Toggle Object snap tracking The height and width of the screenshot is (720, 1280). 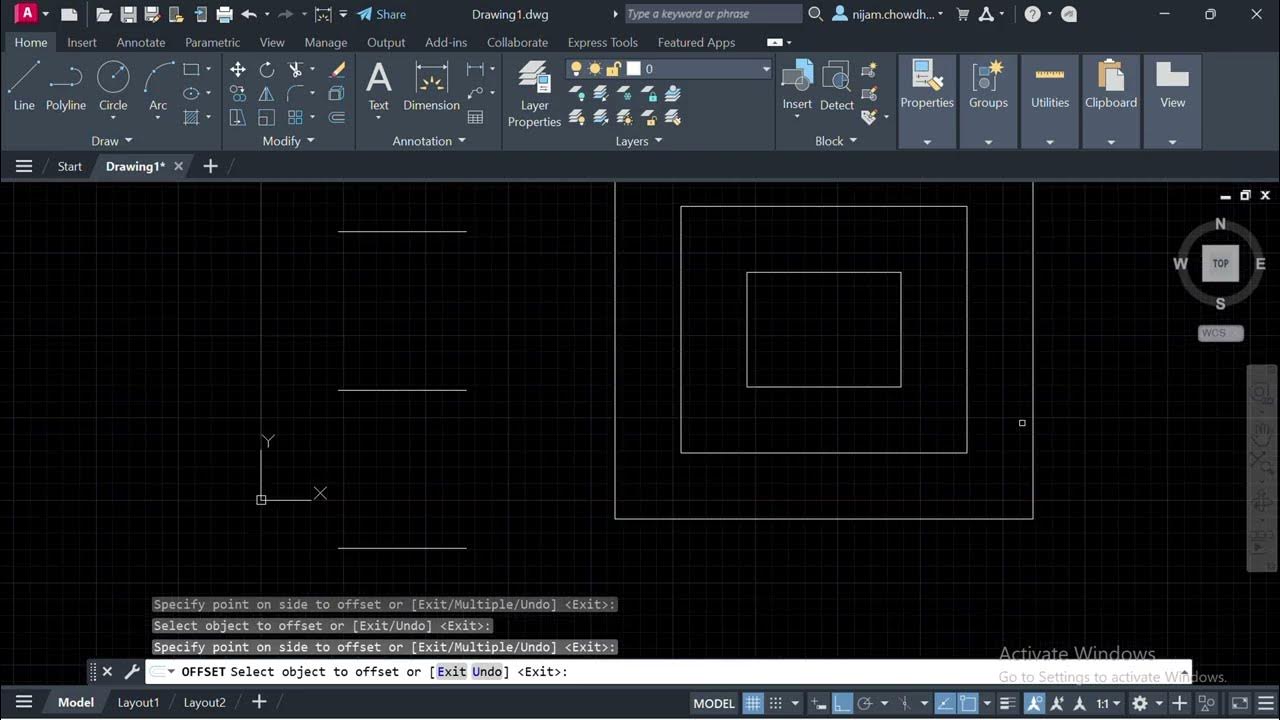944,703
